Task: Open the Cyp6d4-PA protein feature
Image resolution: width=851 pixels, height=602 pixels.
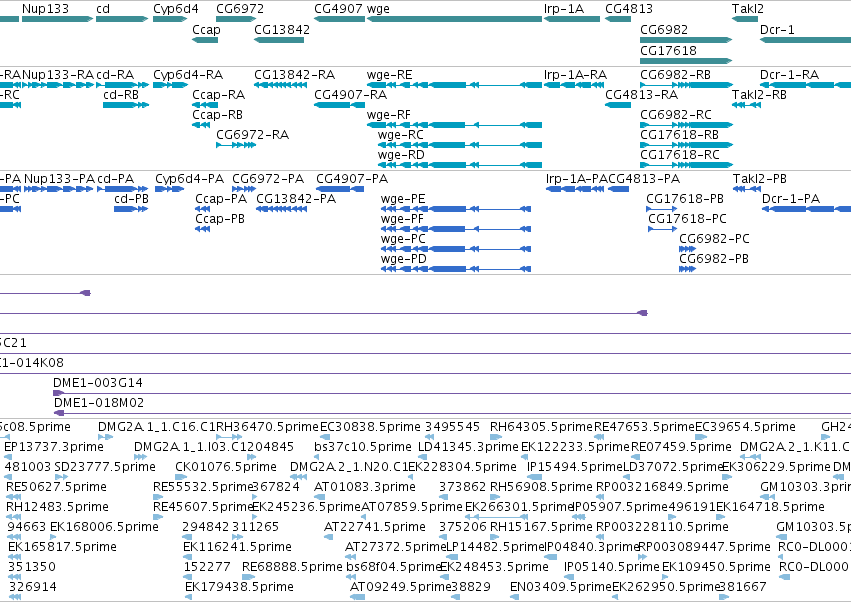Action: click(x=169, y=189)
